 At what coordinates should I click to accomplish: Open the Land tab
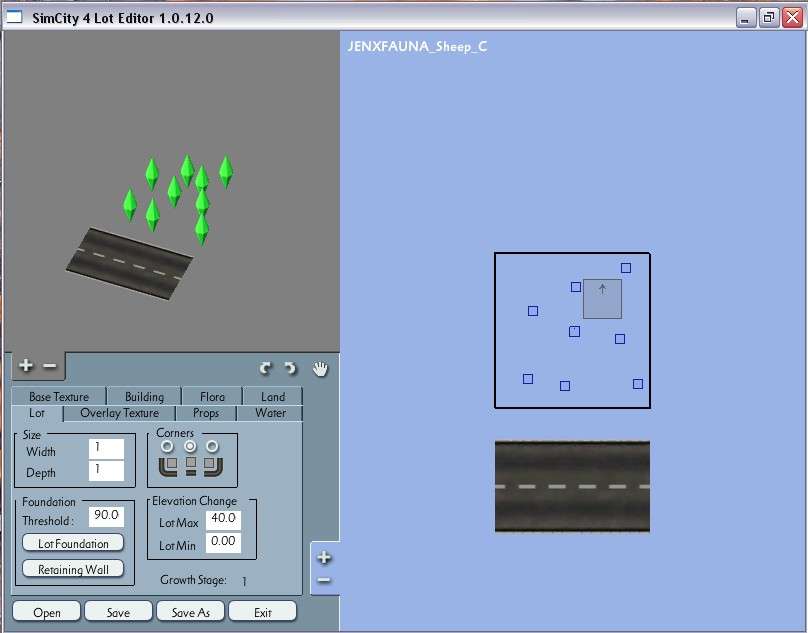273,396
